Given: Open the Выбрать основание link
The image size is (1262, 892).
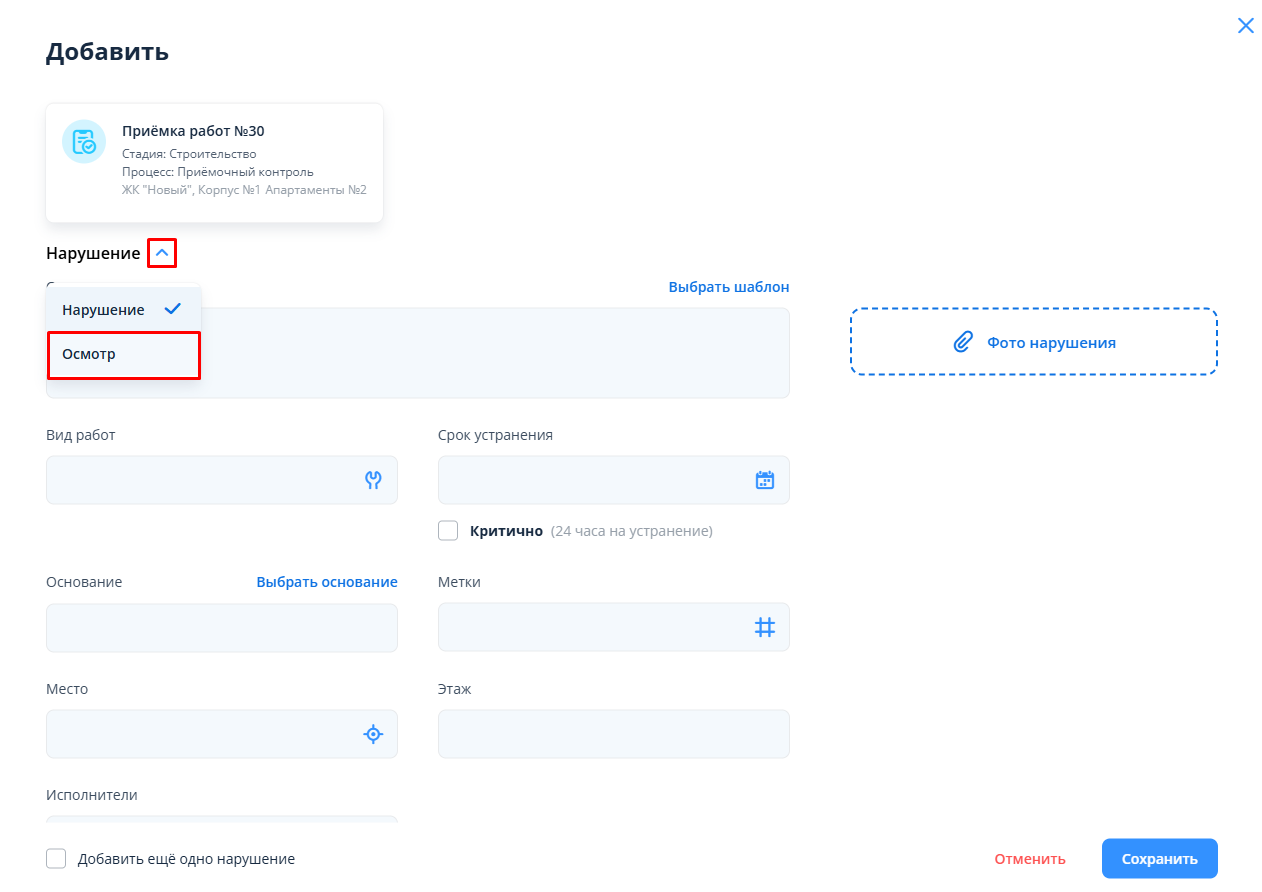Looking at the screenshot, I should [326, 582].
